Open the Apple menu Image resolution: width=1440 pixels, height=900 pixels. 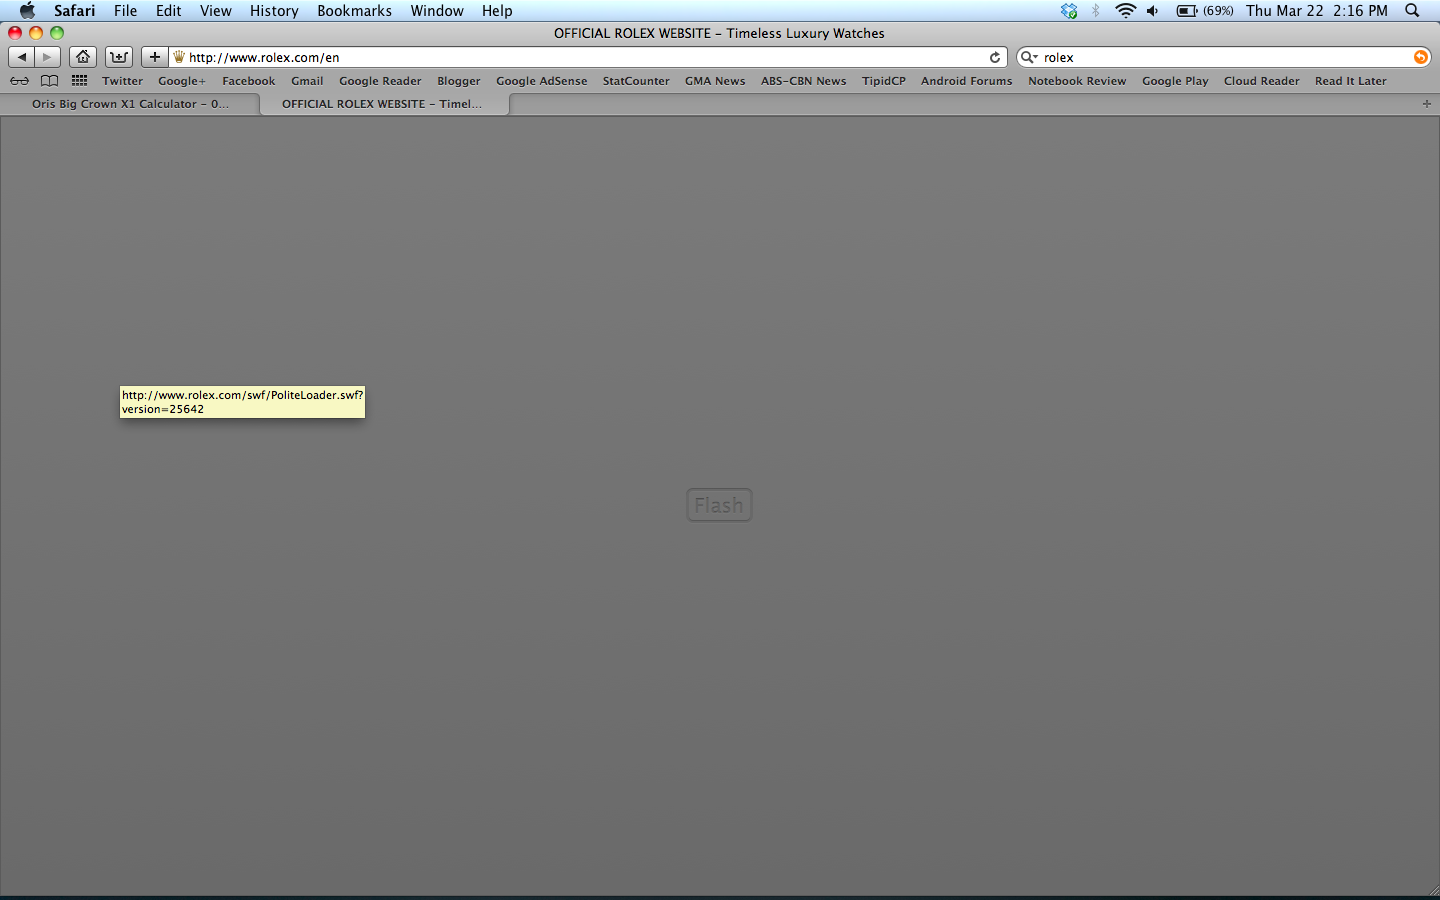tap(27, 11)
